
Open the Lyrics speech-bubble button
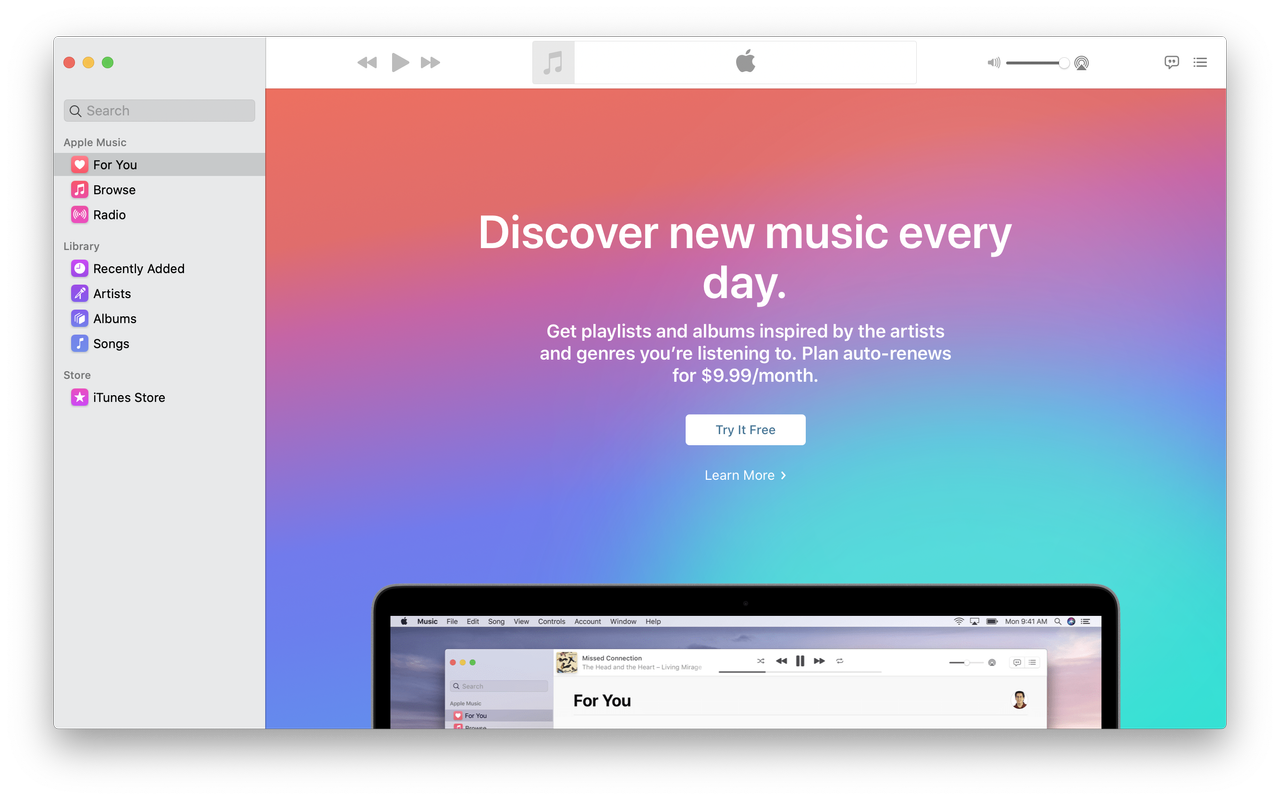1172,62
